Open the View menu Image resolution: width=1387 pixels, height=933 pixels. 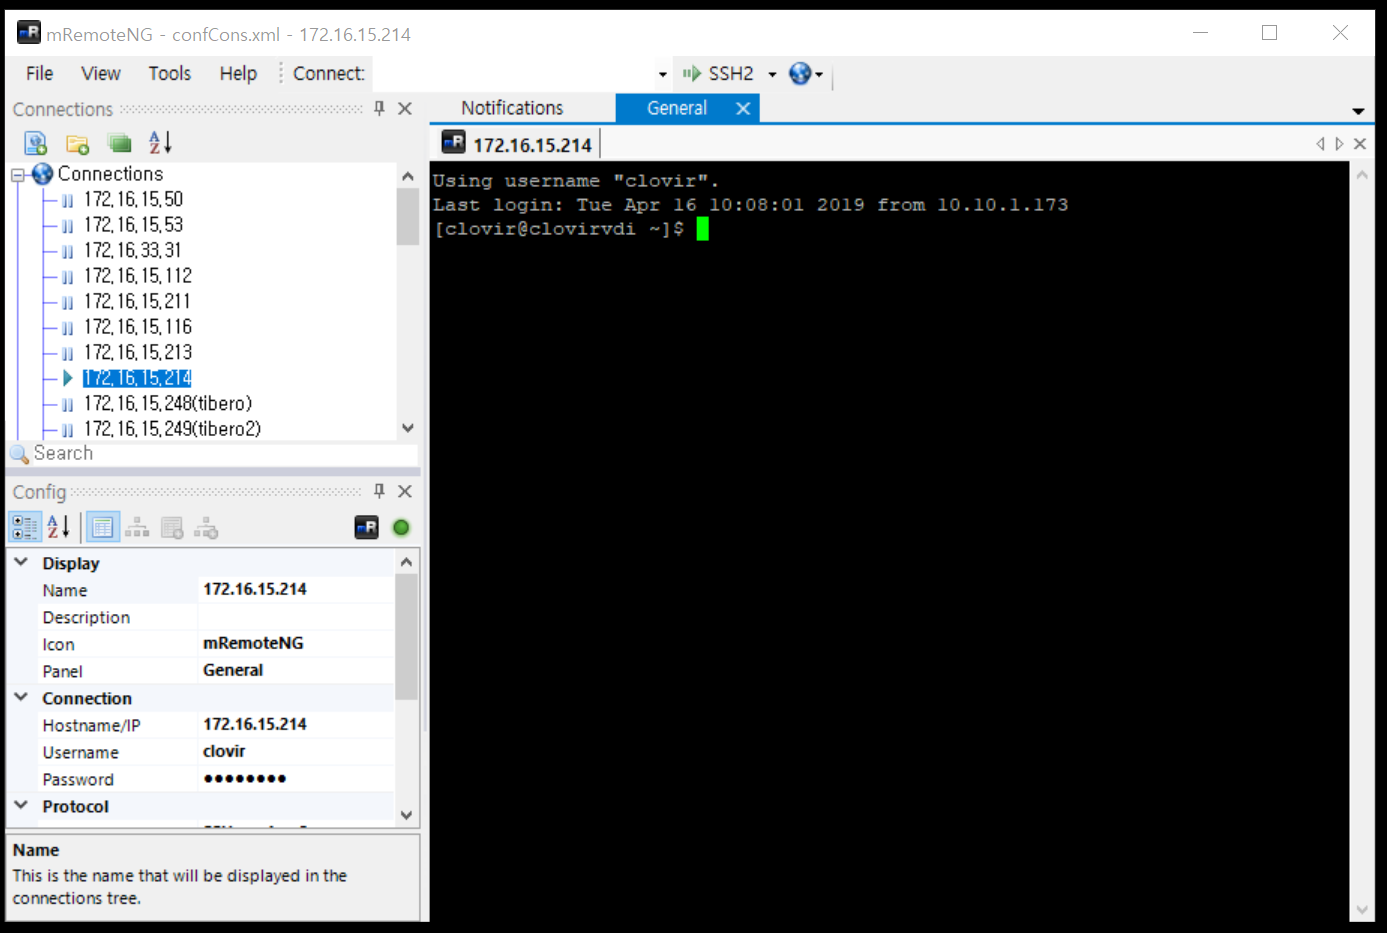101,73
